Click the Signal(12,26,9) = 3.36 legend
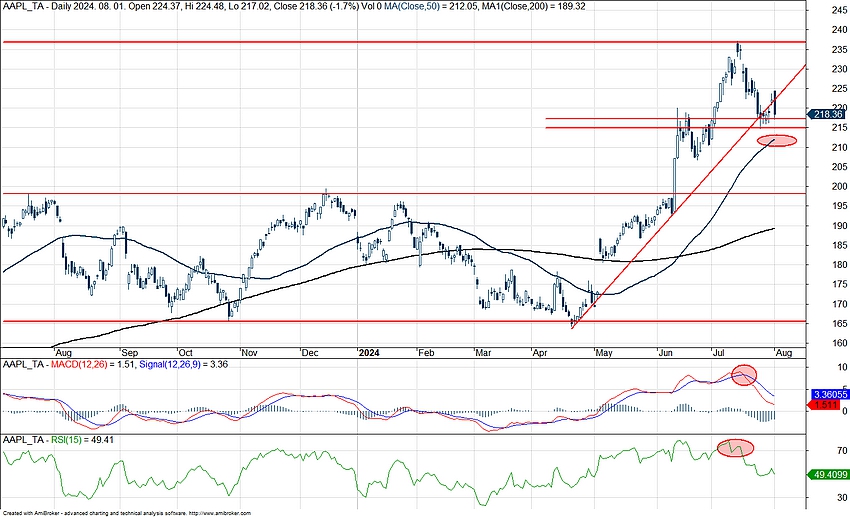This screenshot has height=517, width=850. (183, 365)
